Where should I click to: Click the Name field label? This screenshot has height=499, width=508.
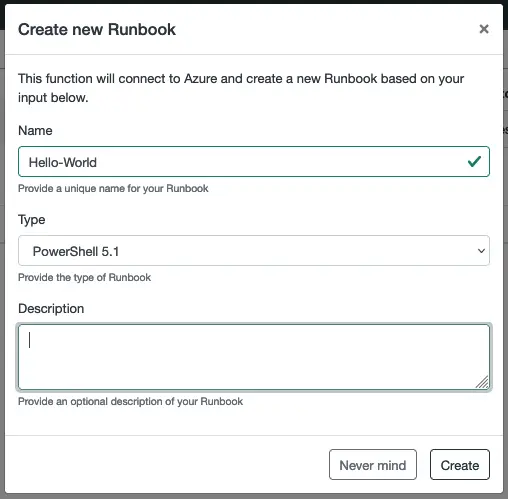35,130
